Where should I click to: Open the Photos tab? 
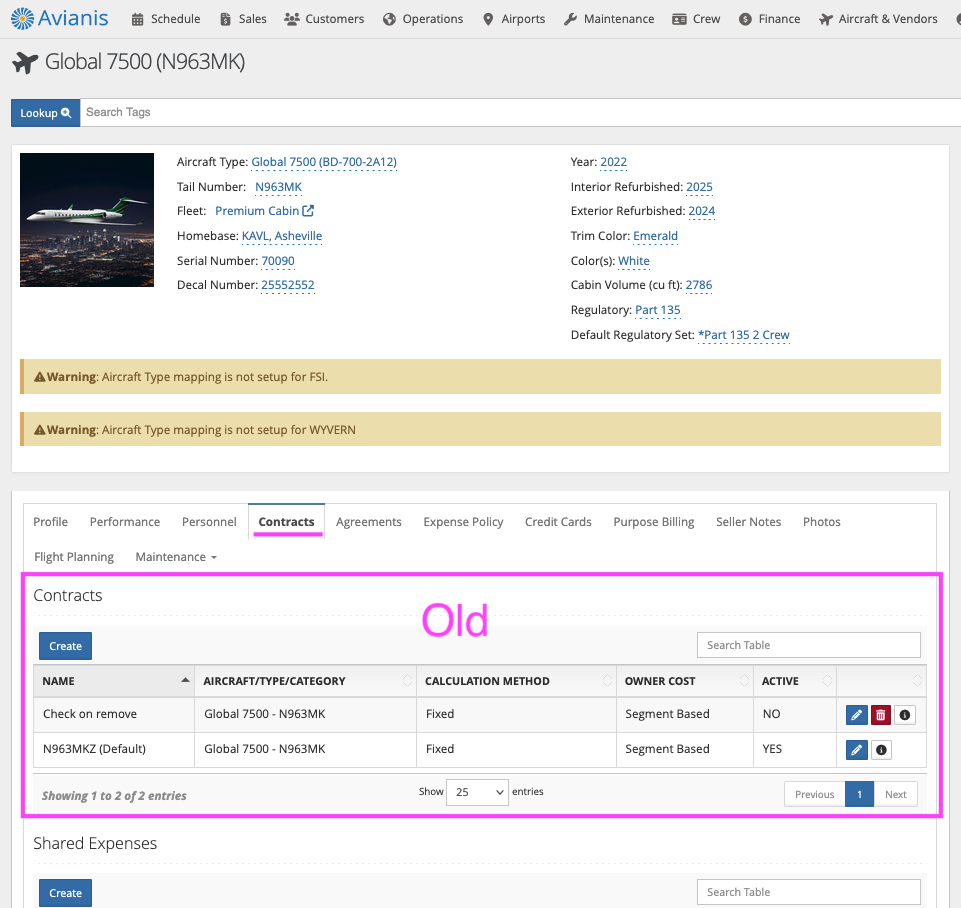click(x=821, y=522)
